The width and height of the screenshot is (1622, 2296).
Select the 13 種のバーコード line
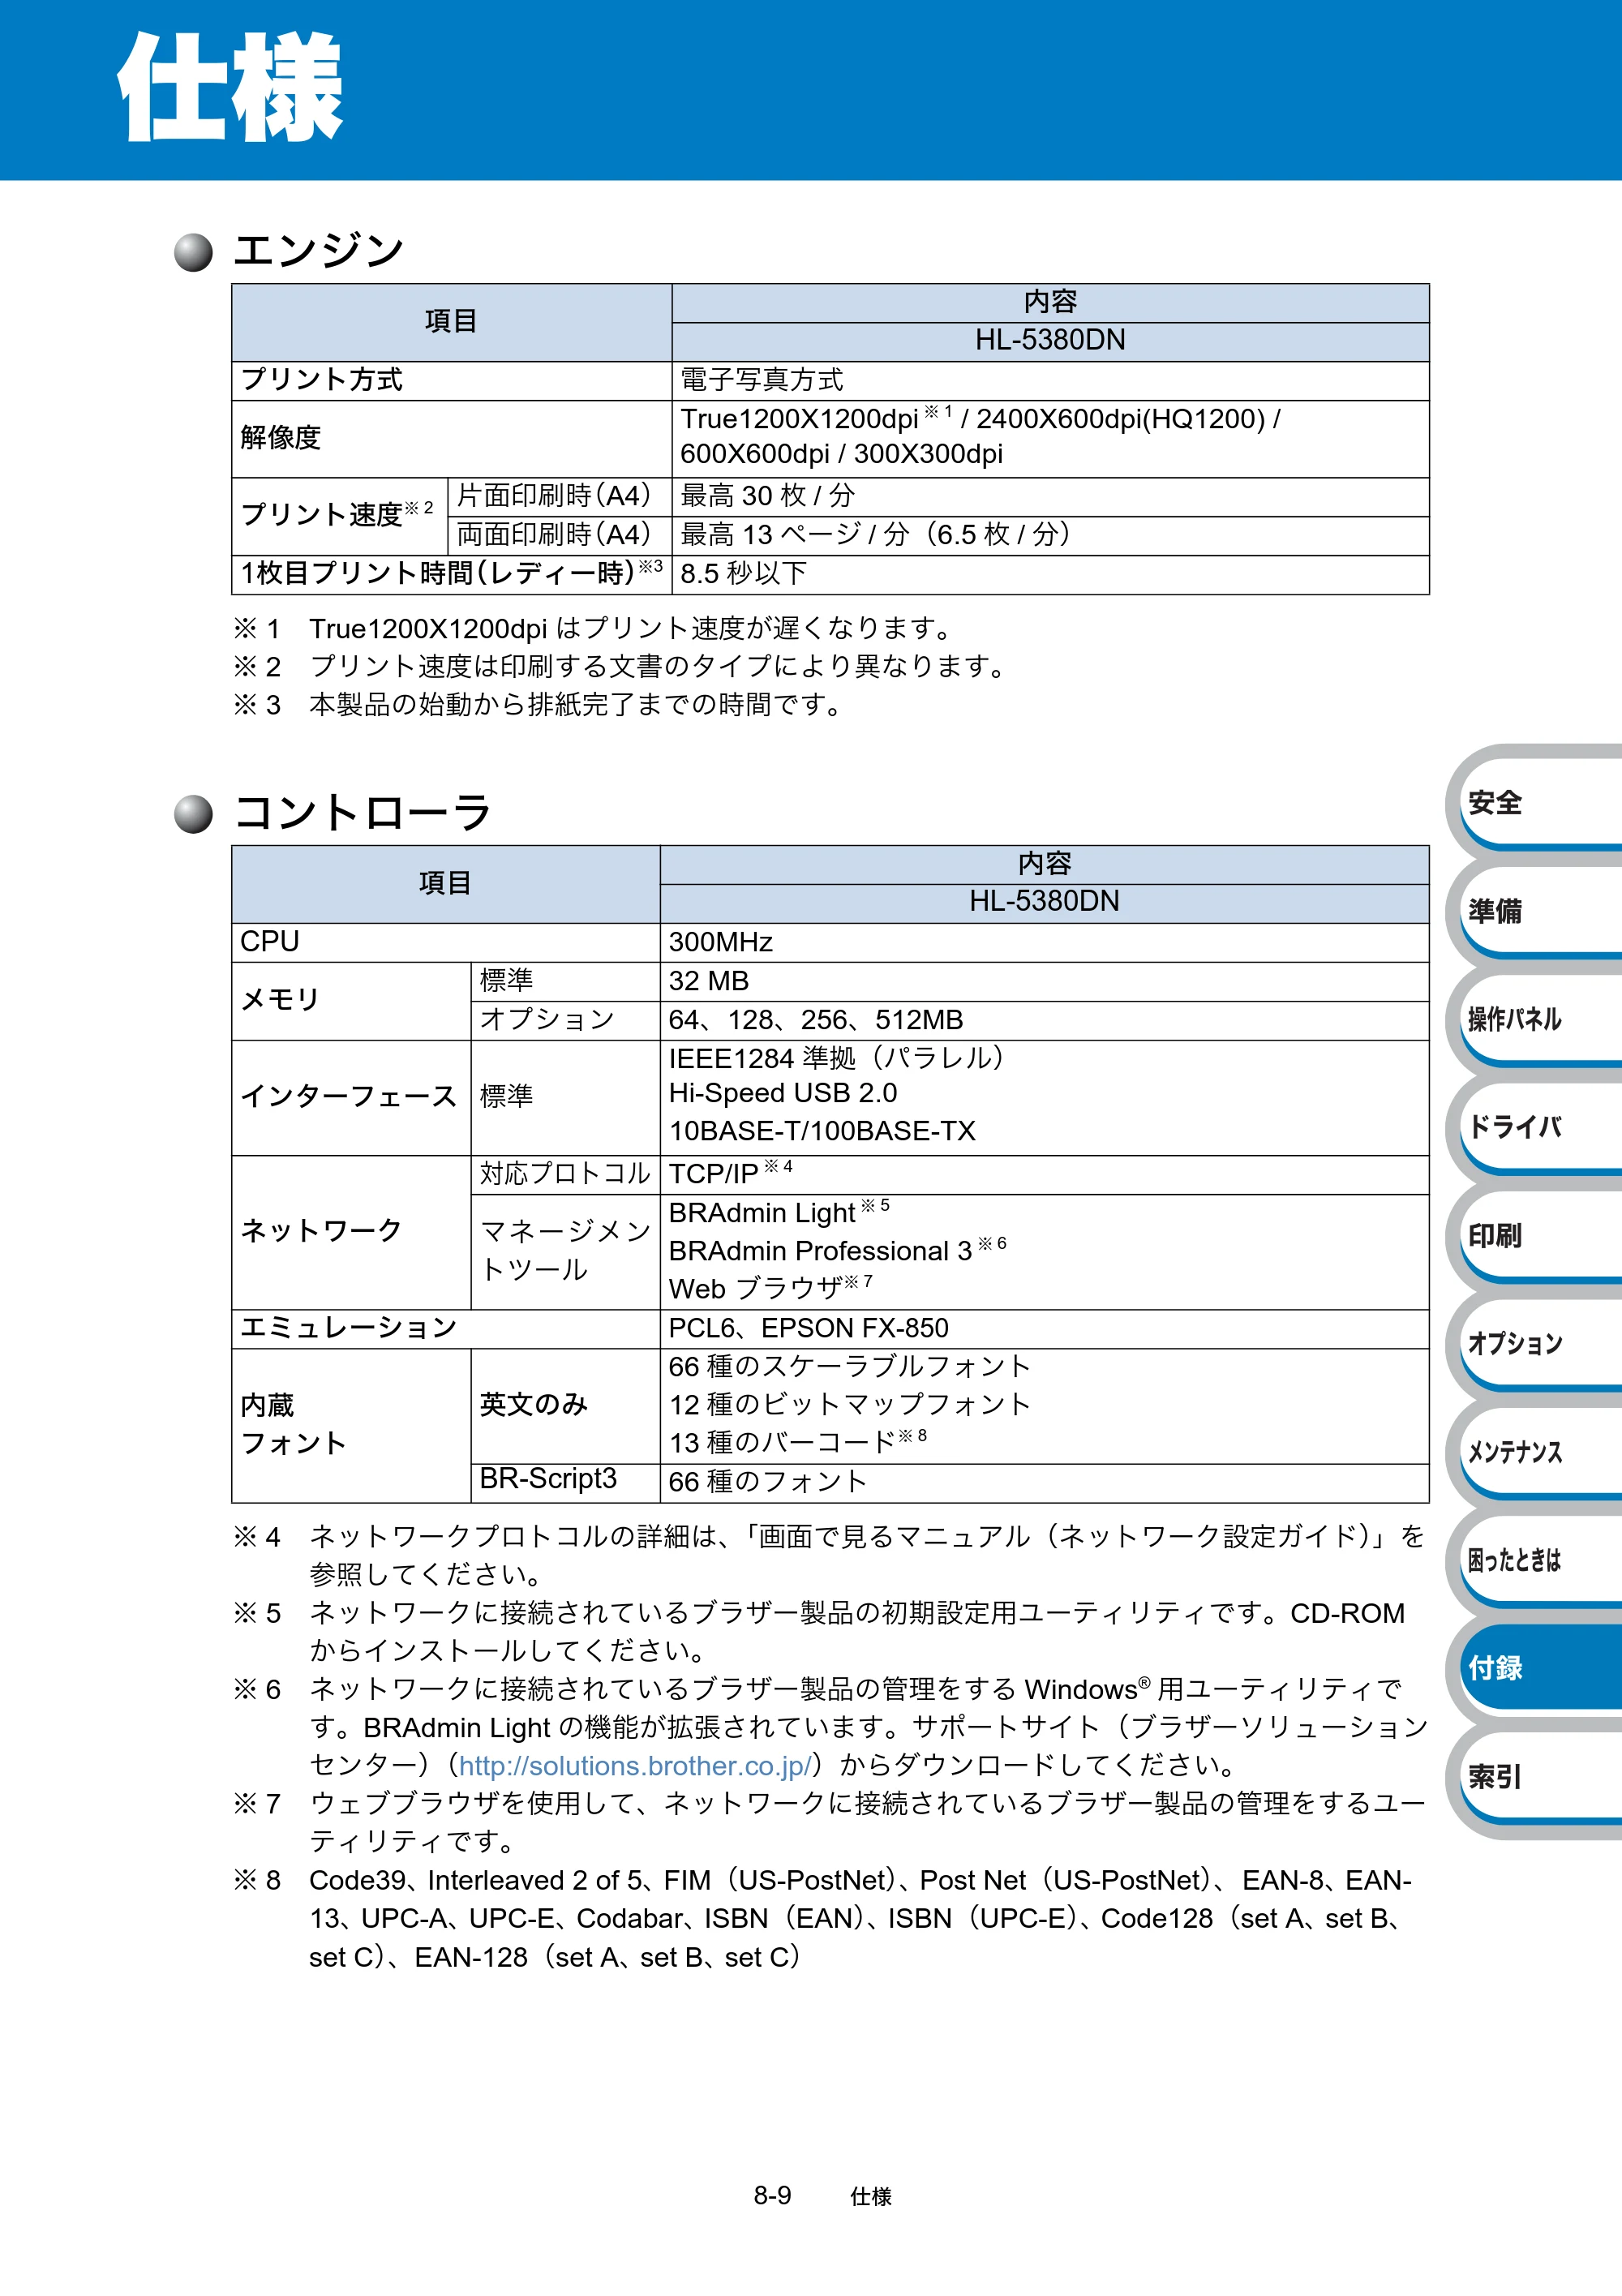pyautogui.click(x=797, y=1442)
